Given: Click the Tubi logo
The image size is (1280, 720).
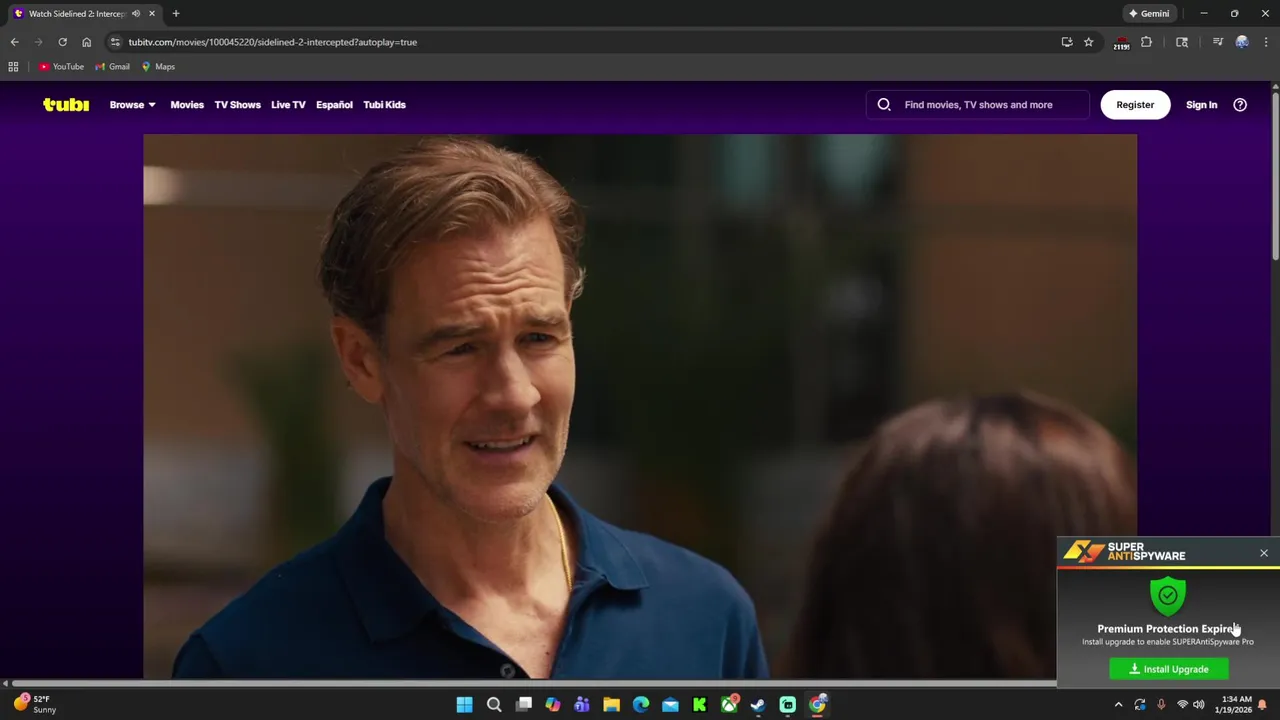Looking at the screenshot, I should click(x=66, y=104).
